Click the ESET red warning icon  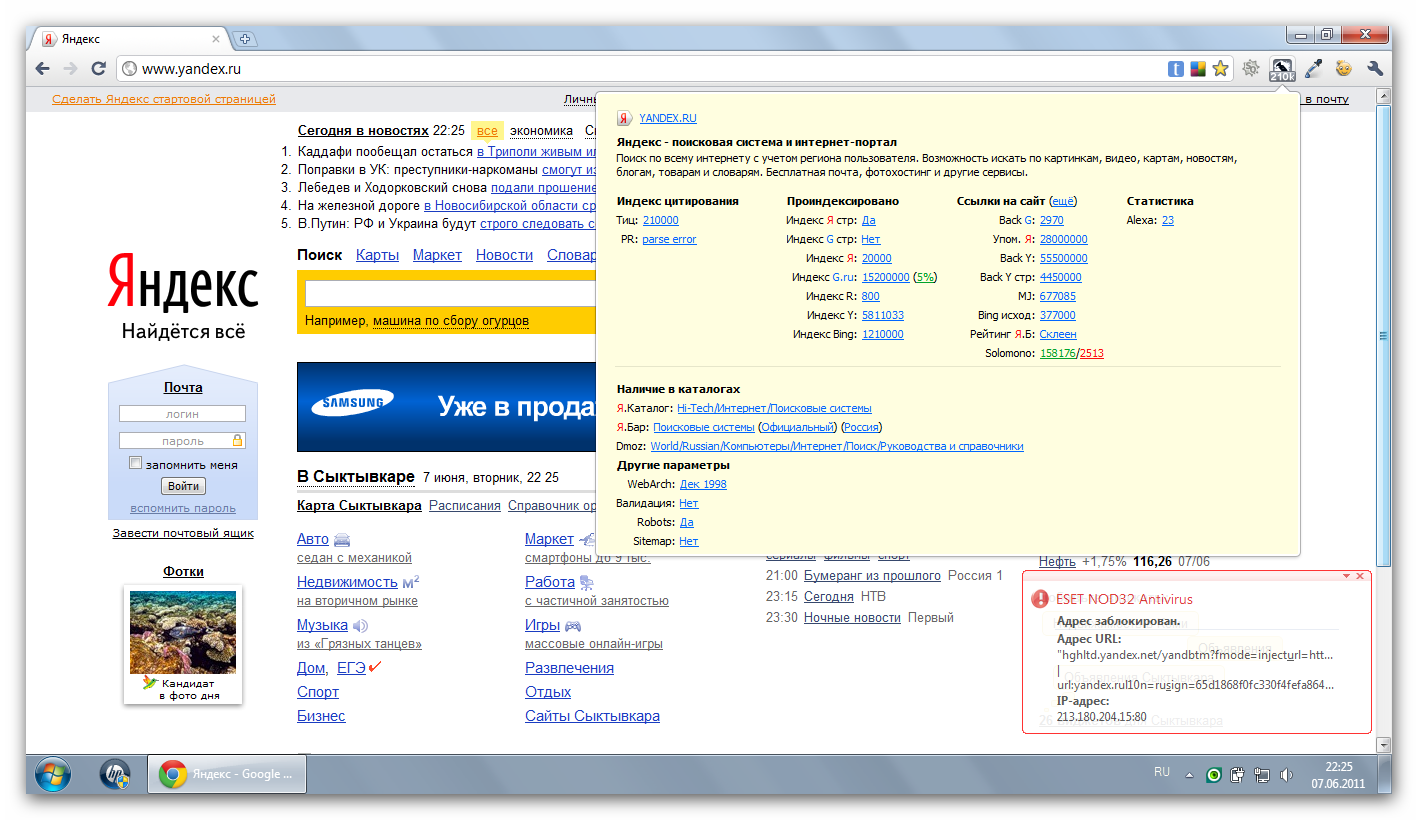[x=1040, y=599]
